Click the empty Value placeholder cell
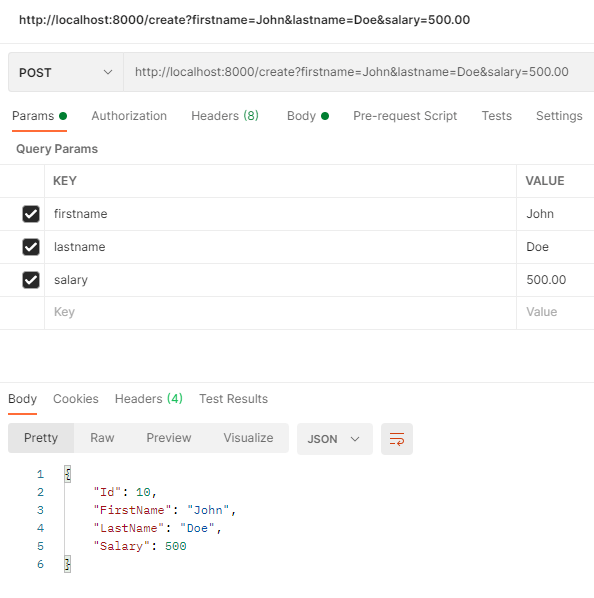This screenshot has height=598, width=594. pyautogui.click(x=555, y=313)
